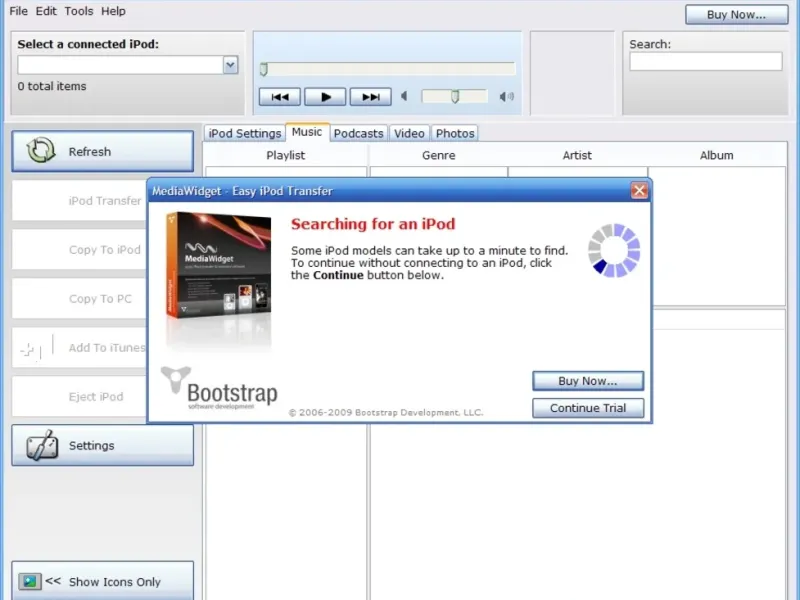The height and width of the screenshot is (600, 800).
Task: Adjust the volume slider handle
Action: pyautogui.click(x=455, y=96)
